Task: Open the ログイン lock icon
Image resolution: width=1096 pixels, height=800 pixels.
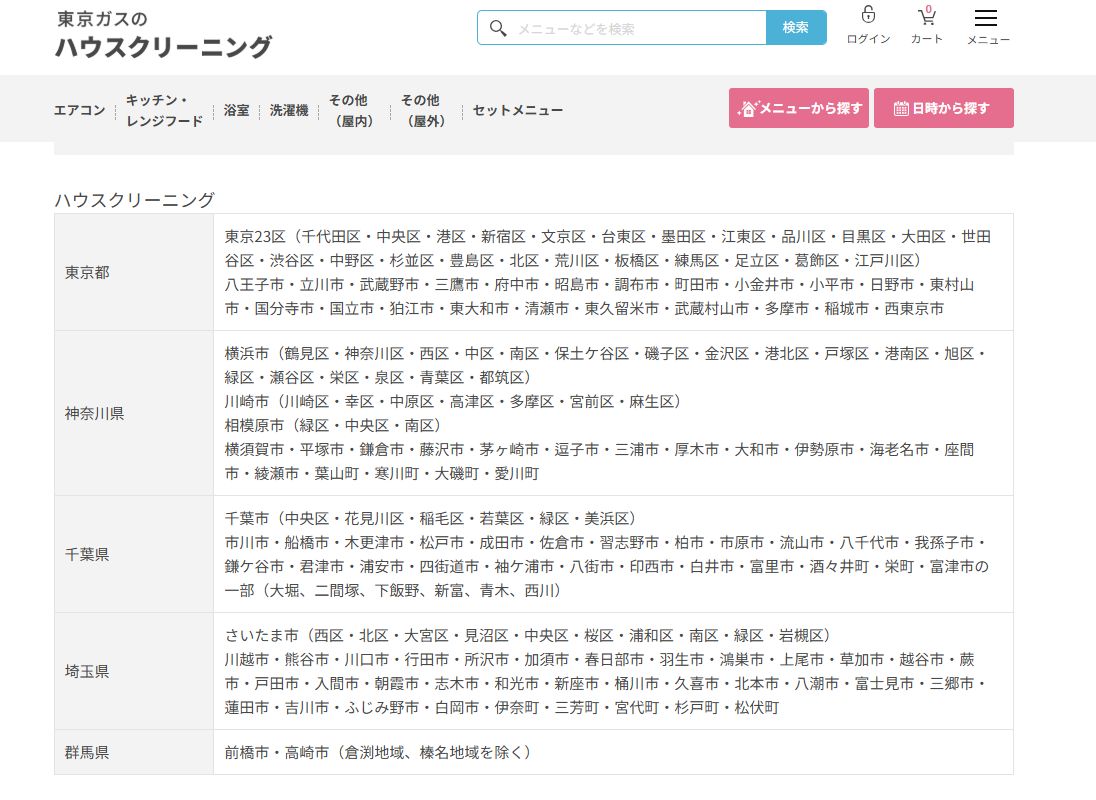Action: pyautogui.click(x=868, y=16)
